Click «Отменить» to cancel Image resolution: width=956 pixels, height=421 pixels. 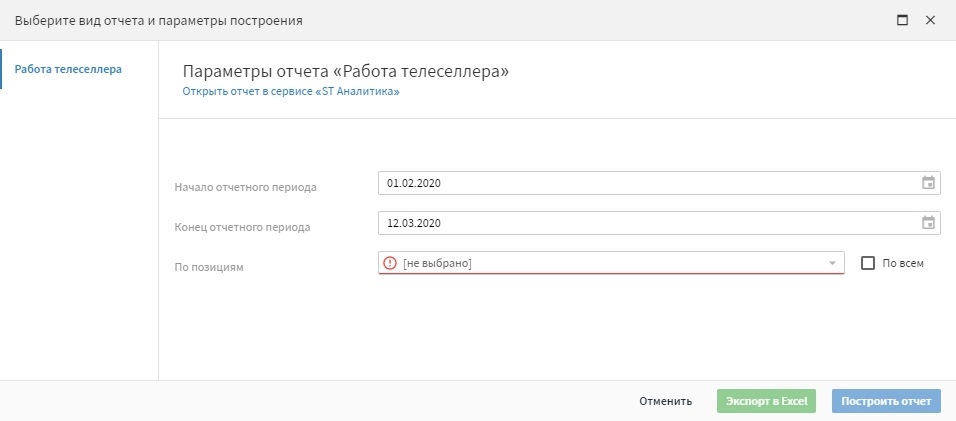(x=665, y=401)
